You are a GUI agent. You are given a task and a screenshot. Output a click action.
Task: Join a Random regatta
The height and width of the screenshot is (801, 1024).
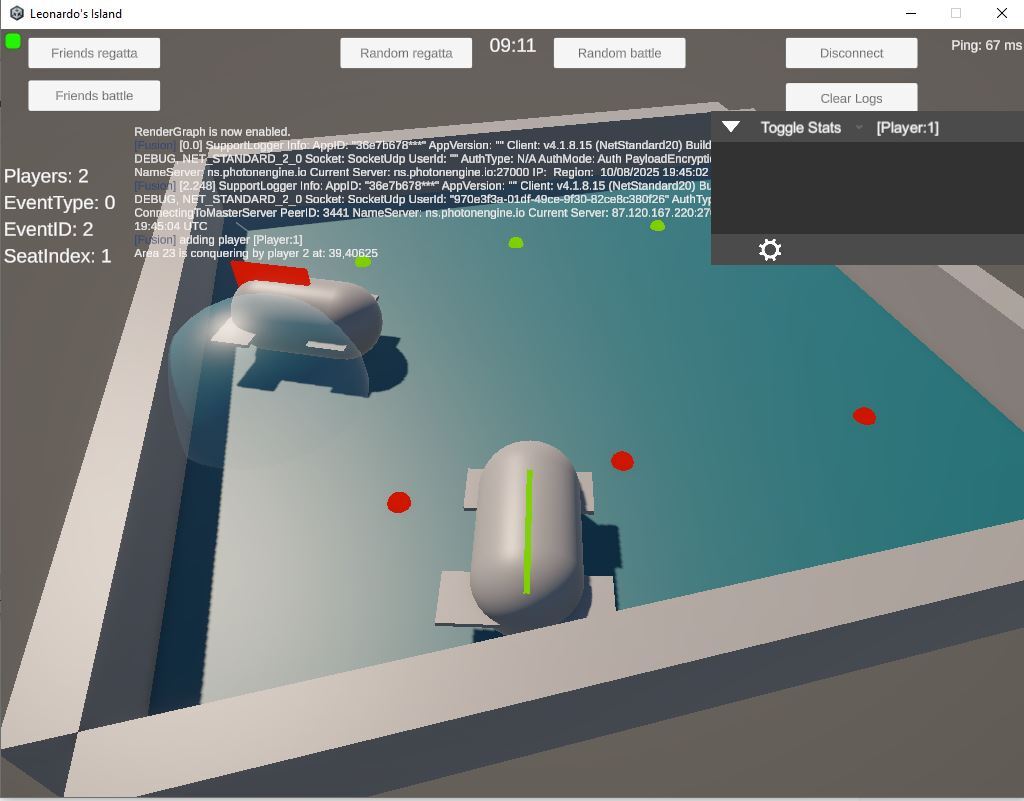point(406,53)
